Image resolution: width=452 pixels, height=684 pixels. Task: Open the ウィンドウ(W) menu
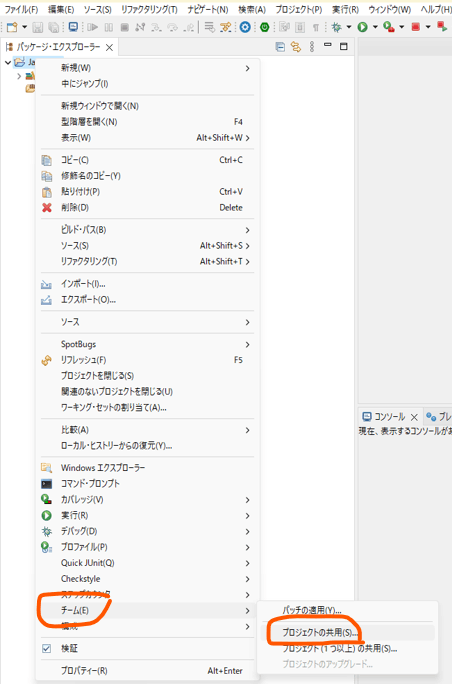(390, 9)
